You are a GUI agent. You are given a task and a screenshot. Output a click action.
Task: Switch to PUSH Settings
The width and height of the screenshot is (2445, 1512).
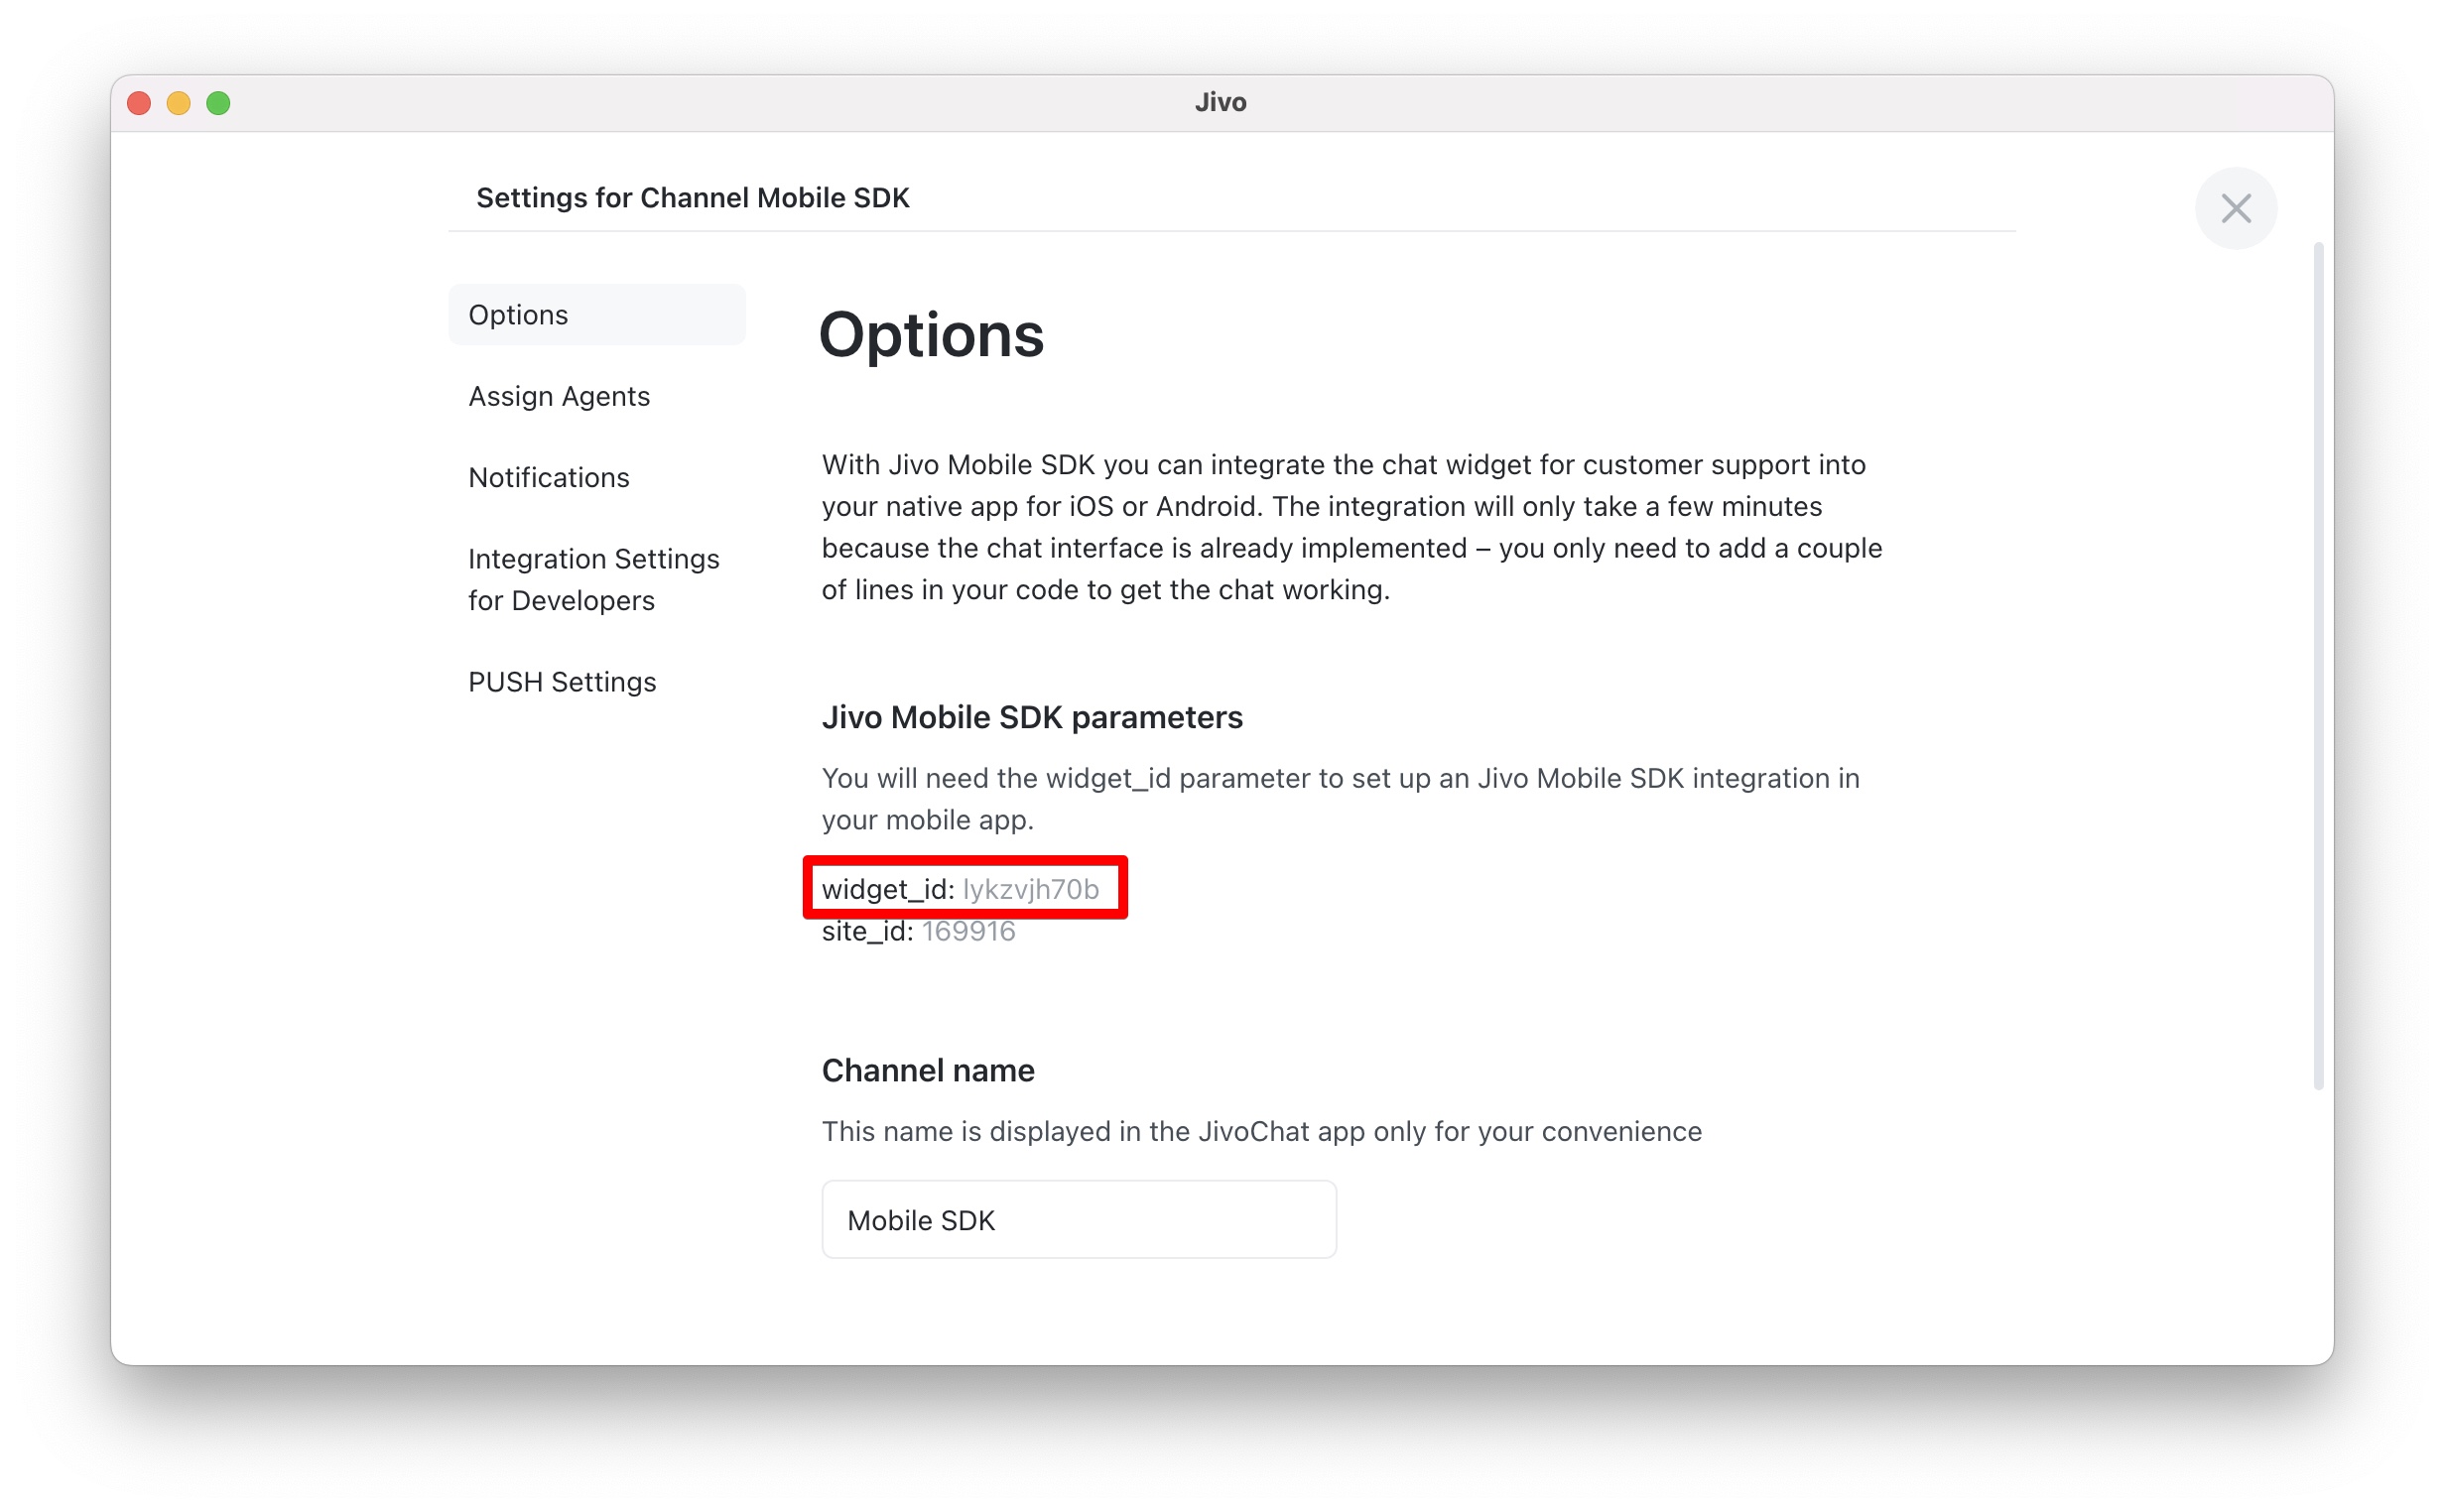[x=562, y=682]
